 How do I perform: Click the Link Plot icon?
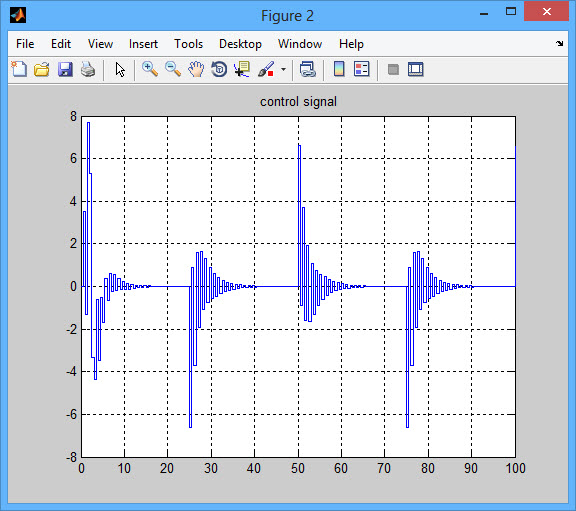point(307,69)
